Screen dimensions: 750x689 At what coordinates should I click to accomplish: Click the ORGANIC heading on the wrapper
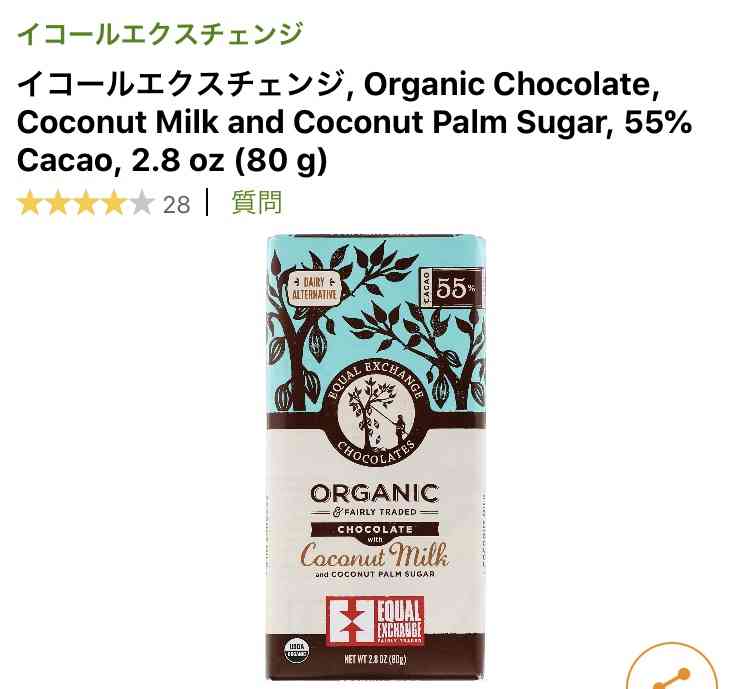375,493
